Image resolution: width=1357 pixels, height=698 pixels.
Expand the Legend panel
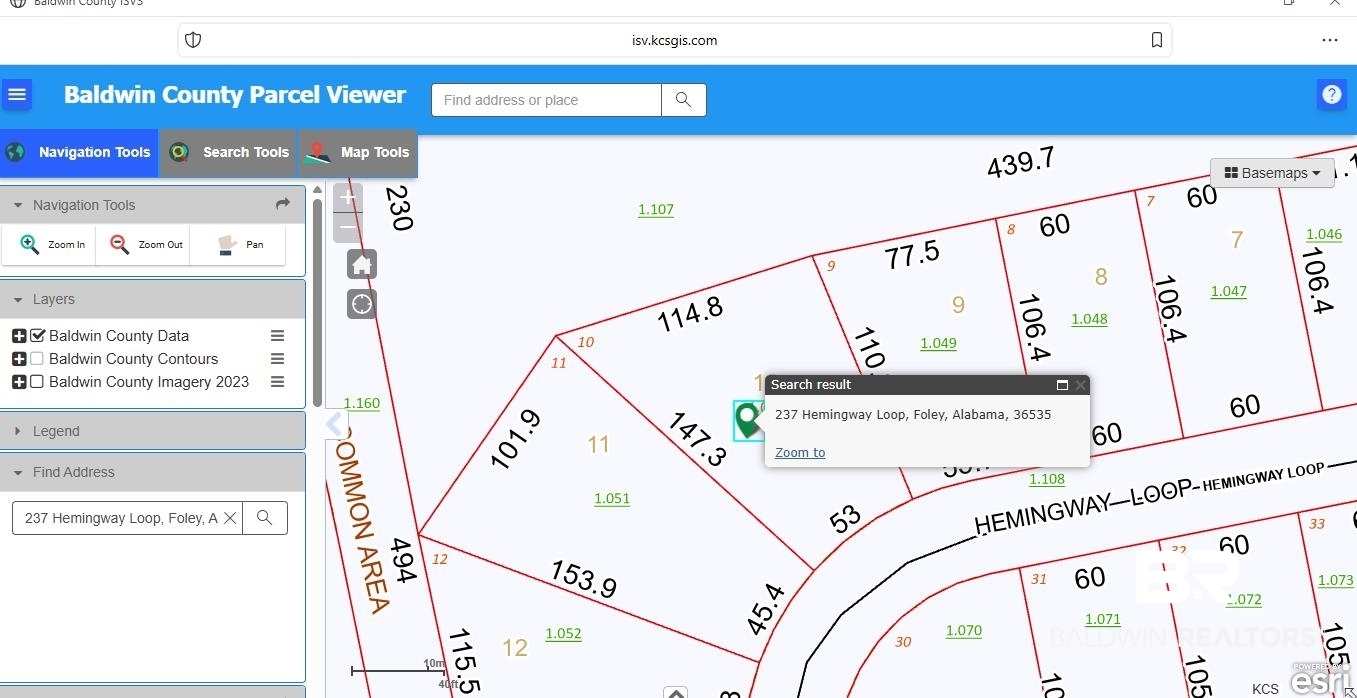coord(152,431)
